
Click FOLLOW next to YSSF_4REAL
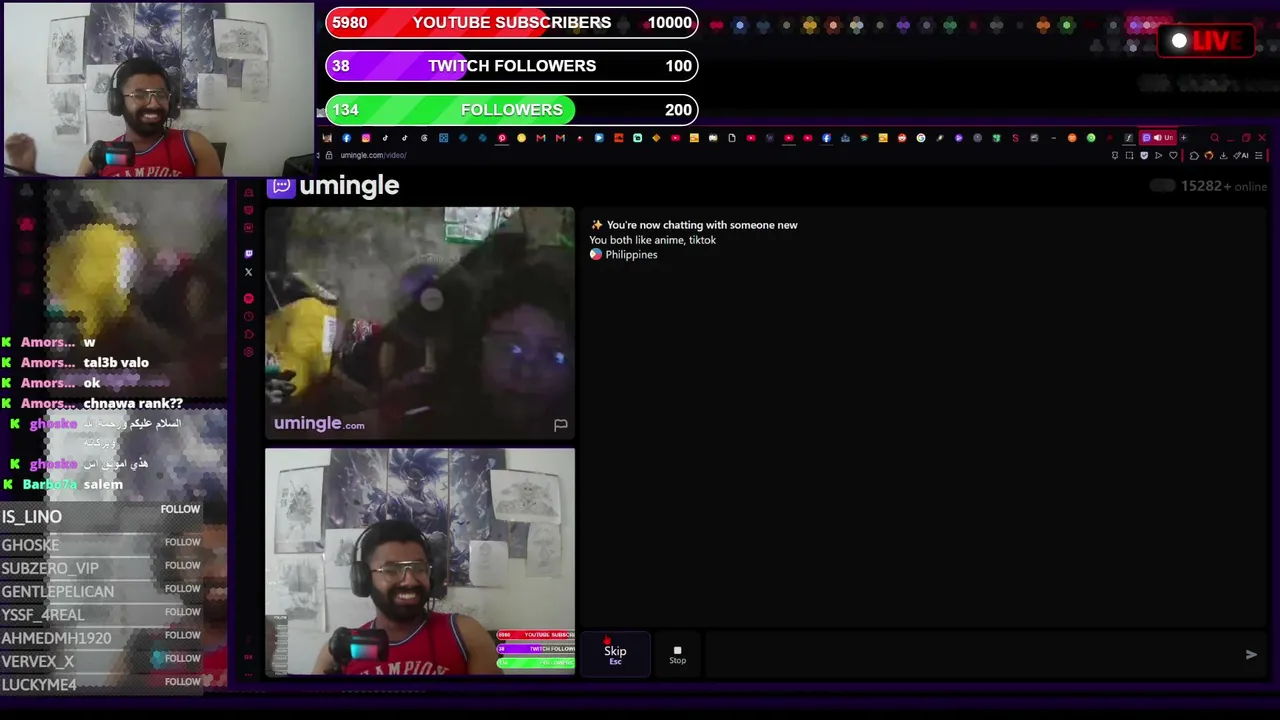click(182, 612)
